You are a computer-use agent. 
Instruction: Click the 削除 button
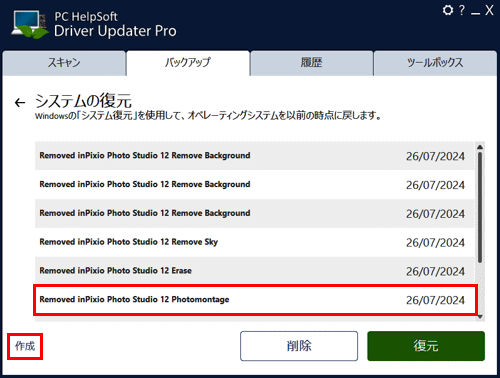click(x=299, y=346)
